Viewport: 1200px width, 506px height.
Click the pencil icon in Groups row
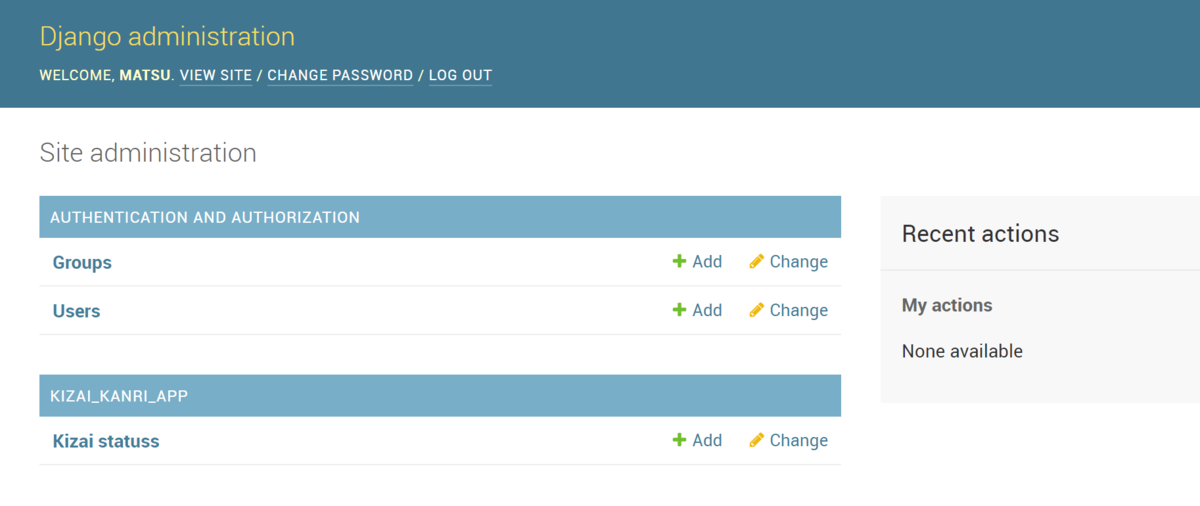757,262
